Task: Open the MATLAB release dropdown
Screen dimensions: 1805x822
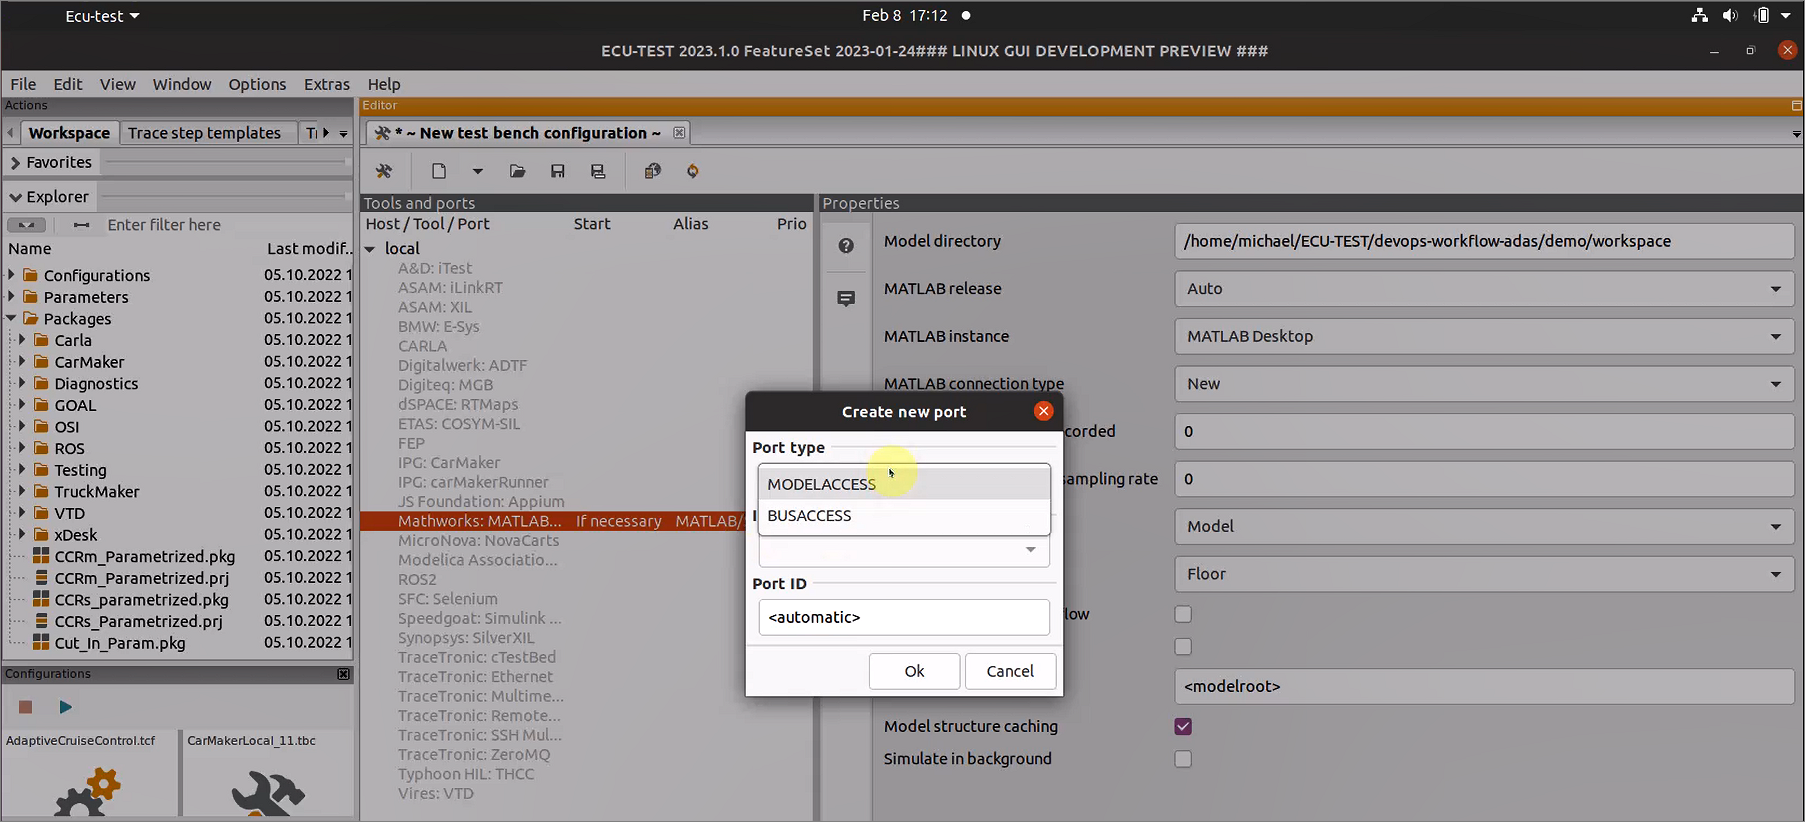Action: point(1483,289)
